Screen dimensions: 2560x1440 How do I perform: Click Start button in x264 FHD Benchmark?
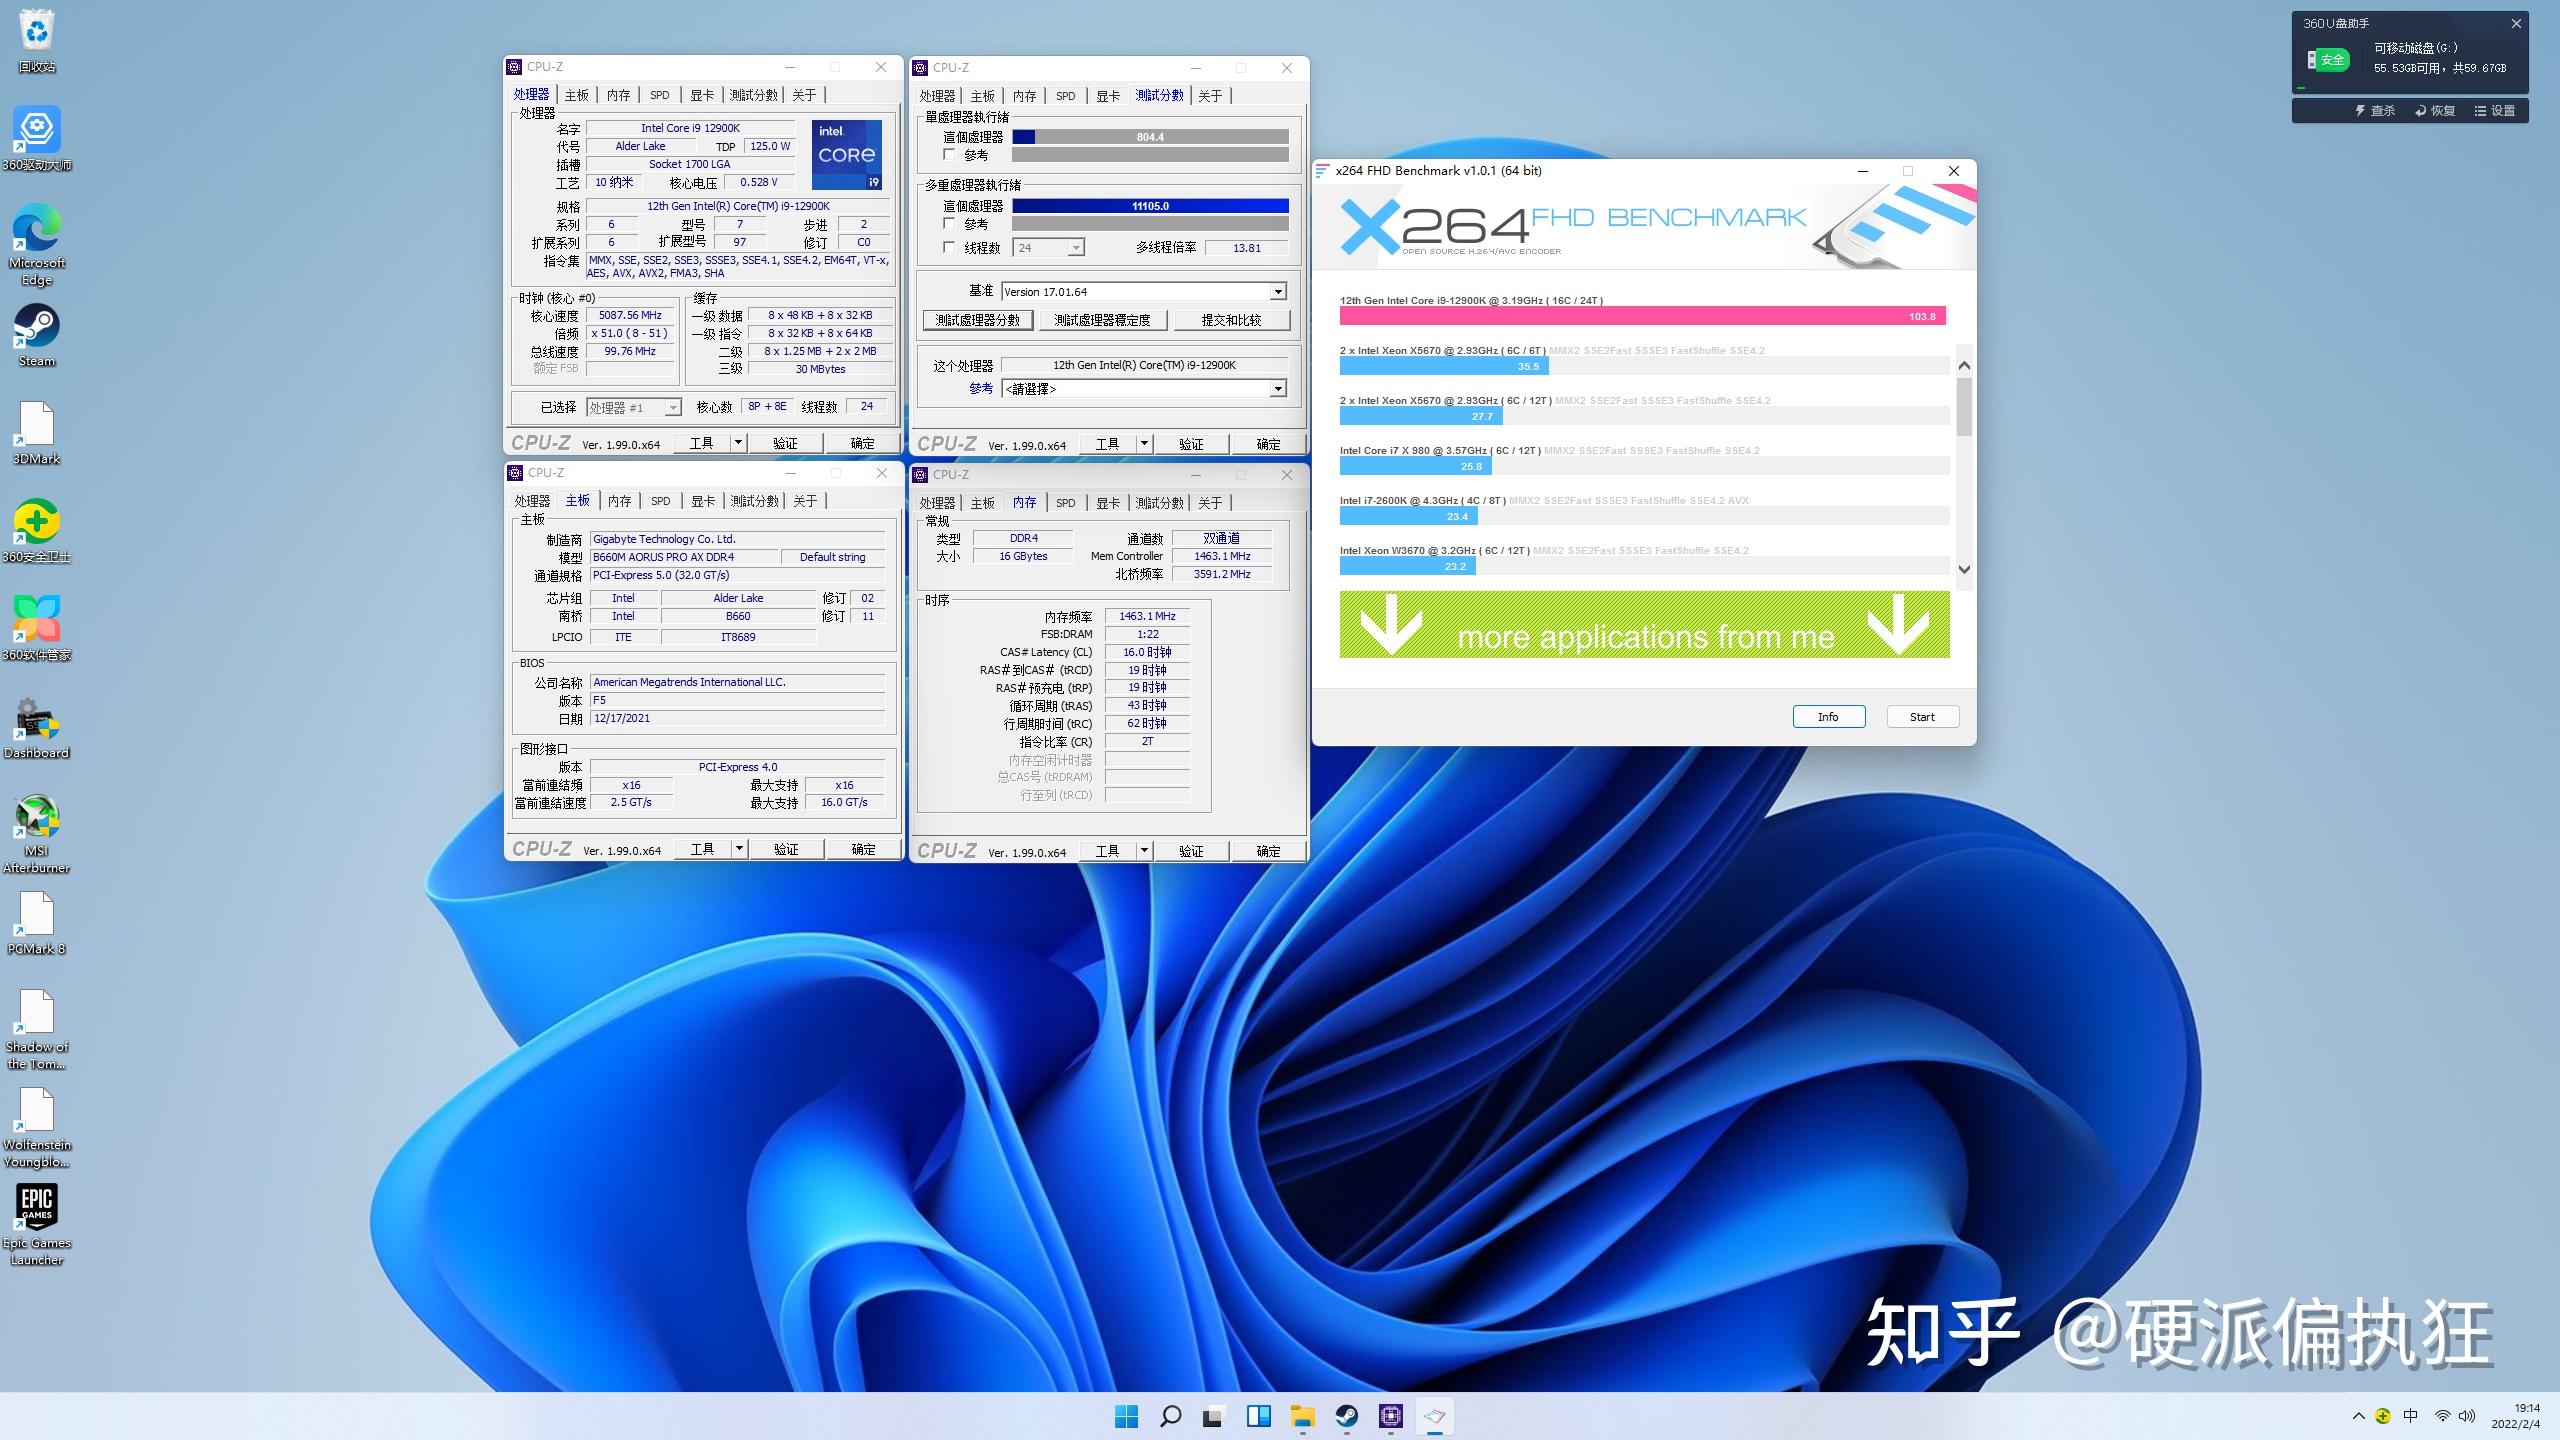1920,716
